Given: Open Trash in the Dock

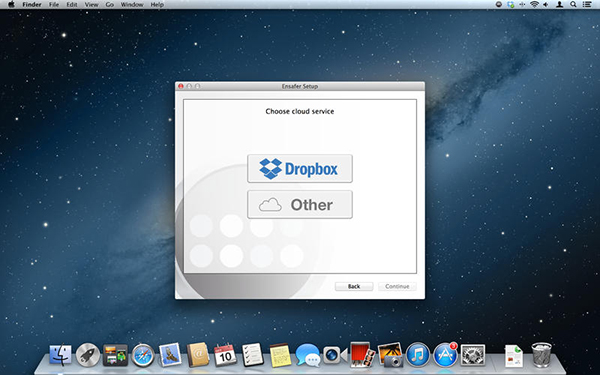Looking at the screenshot, I should (541, 355).
